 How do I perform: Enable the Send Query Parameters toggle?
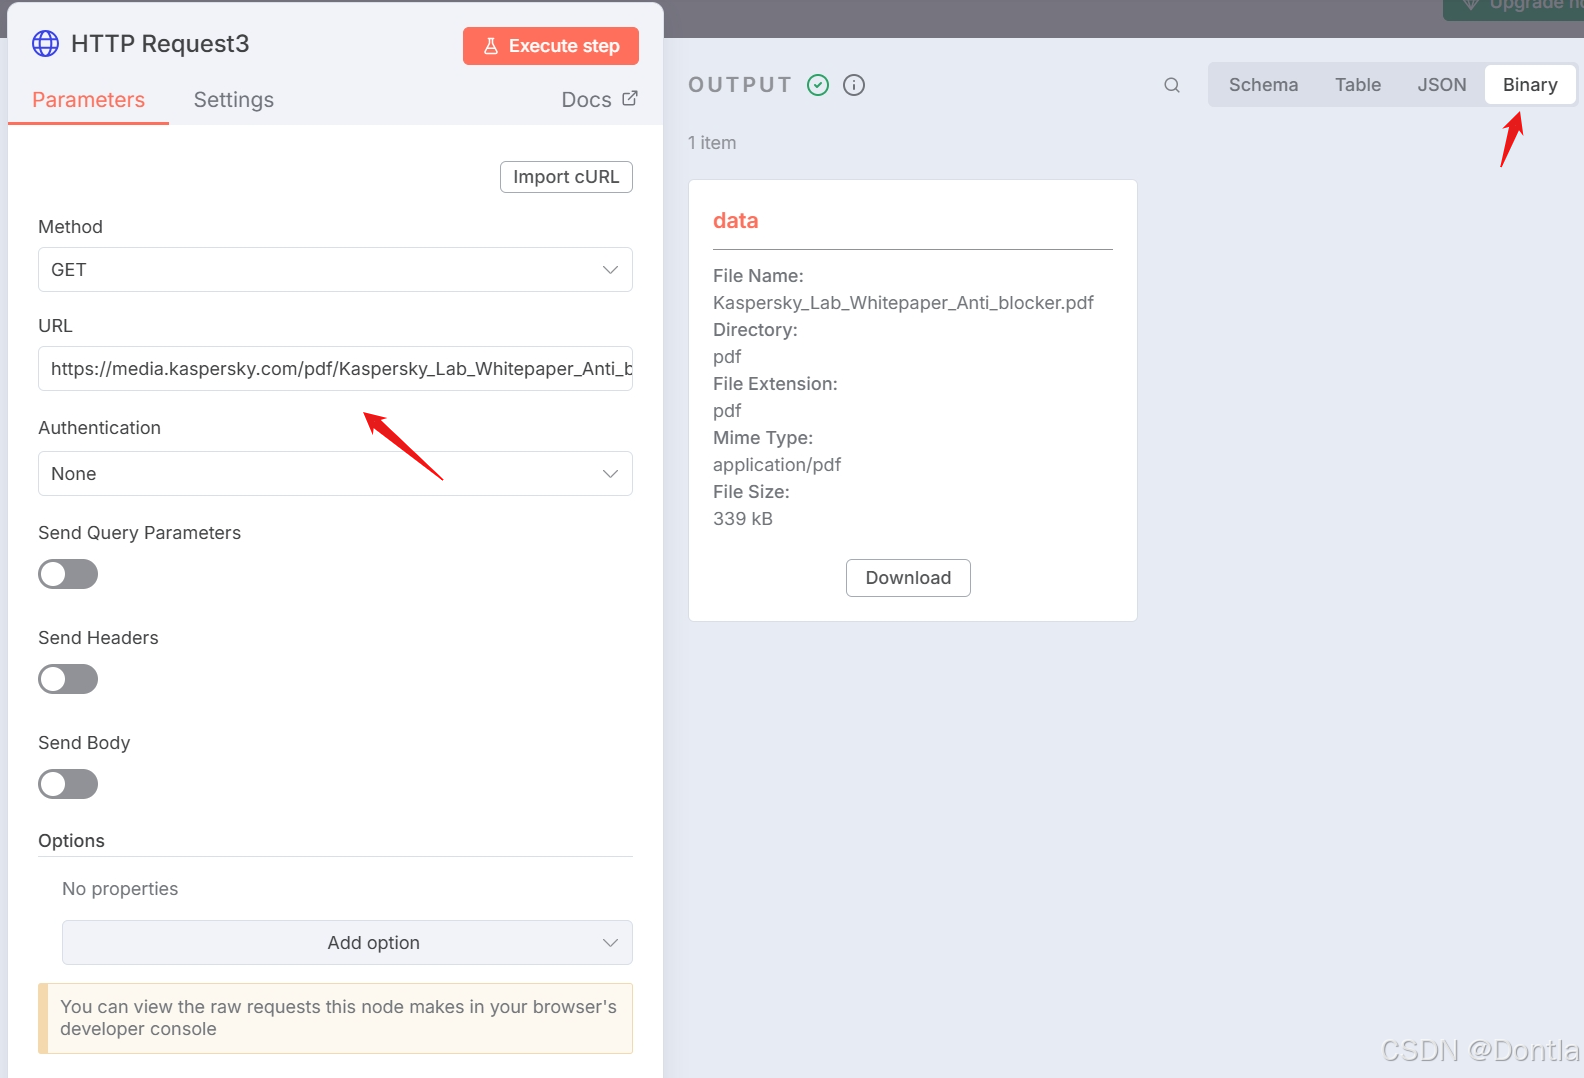tap(68, 574)
